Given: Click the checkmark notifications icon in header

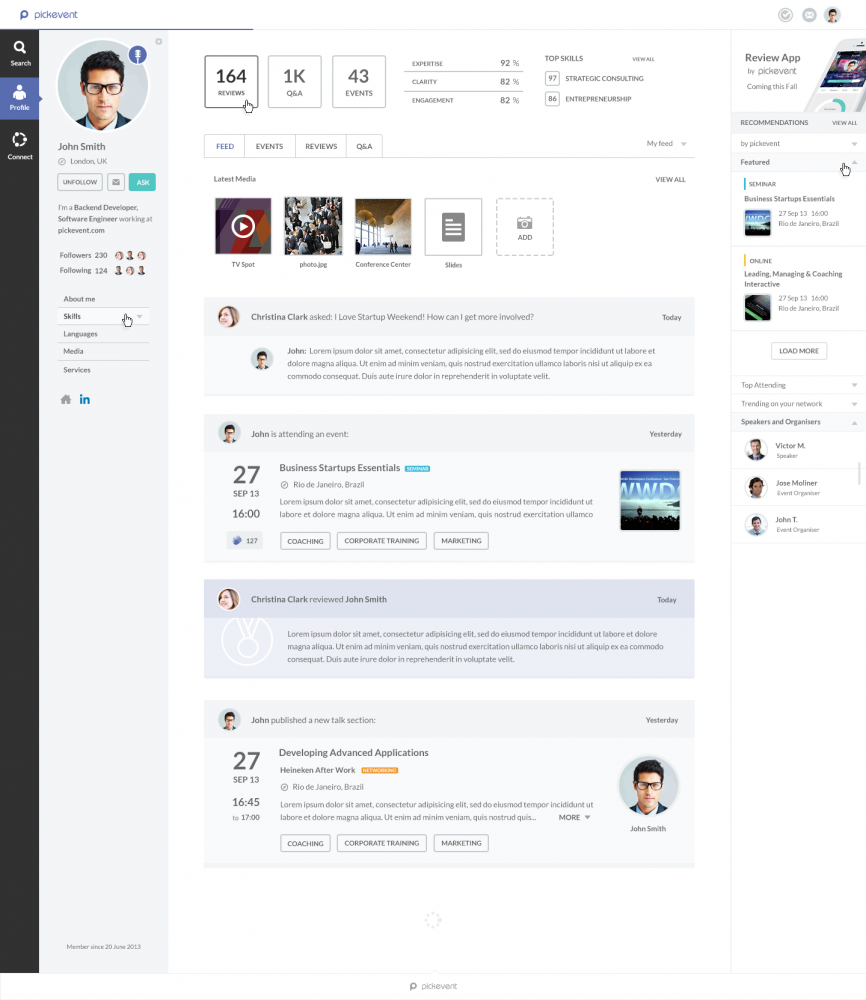Looking at the screenshot, I should (x=786, y=15).
